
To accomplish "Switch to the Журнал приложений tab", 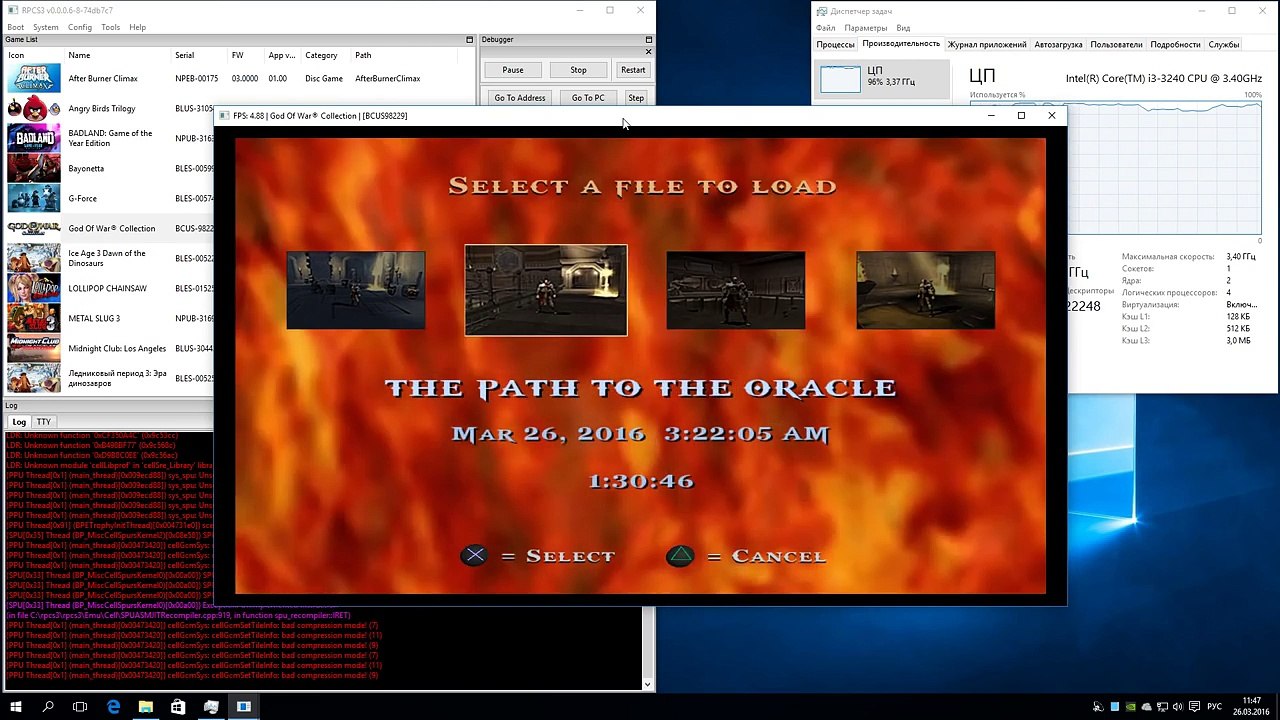I will click(x=987, y=45).
